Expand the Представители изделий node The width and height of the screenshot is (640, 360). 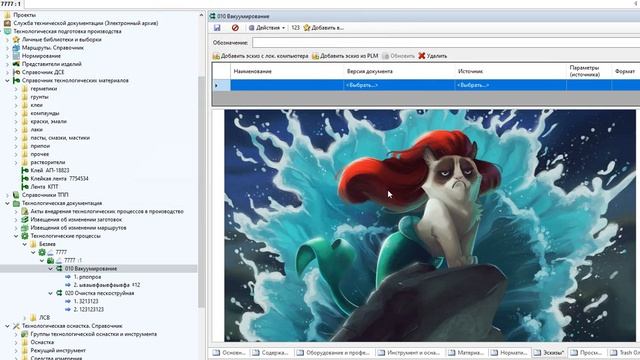tap(7, 64)
